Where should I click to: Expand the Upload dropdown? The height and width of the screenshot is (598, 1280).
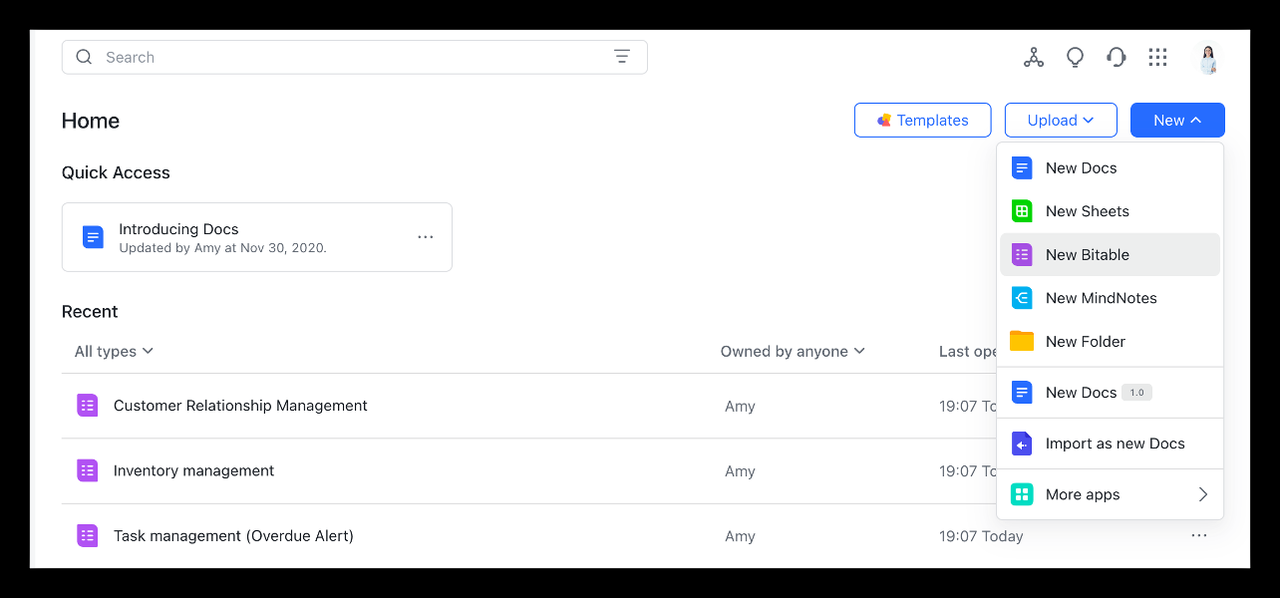coord(1060,120)
